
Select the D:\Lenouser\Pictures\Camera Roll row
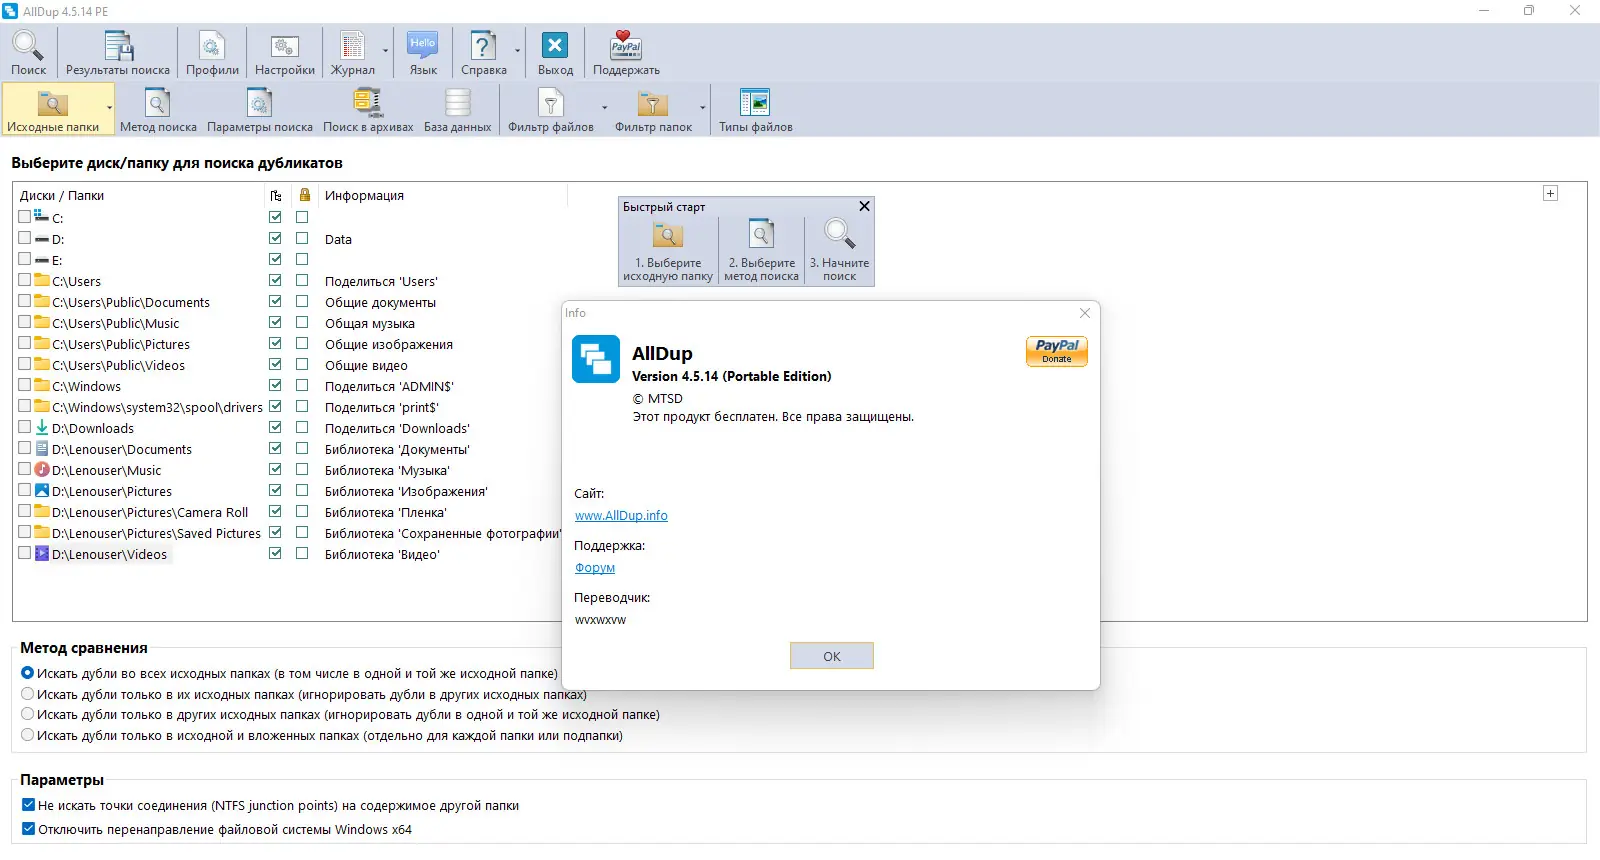150,512
